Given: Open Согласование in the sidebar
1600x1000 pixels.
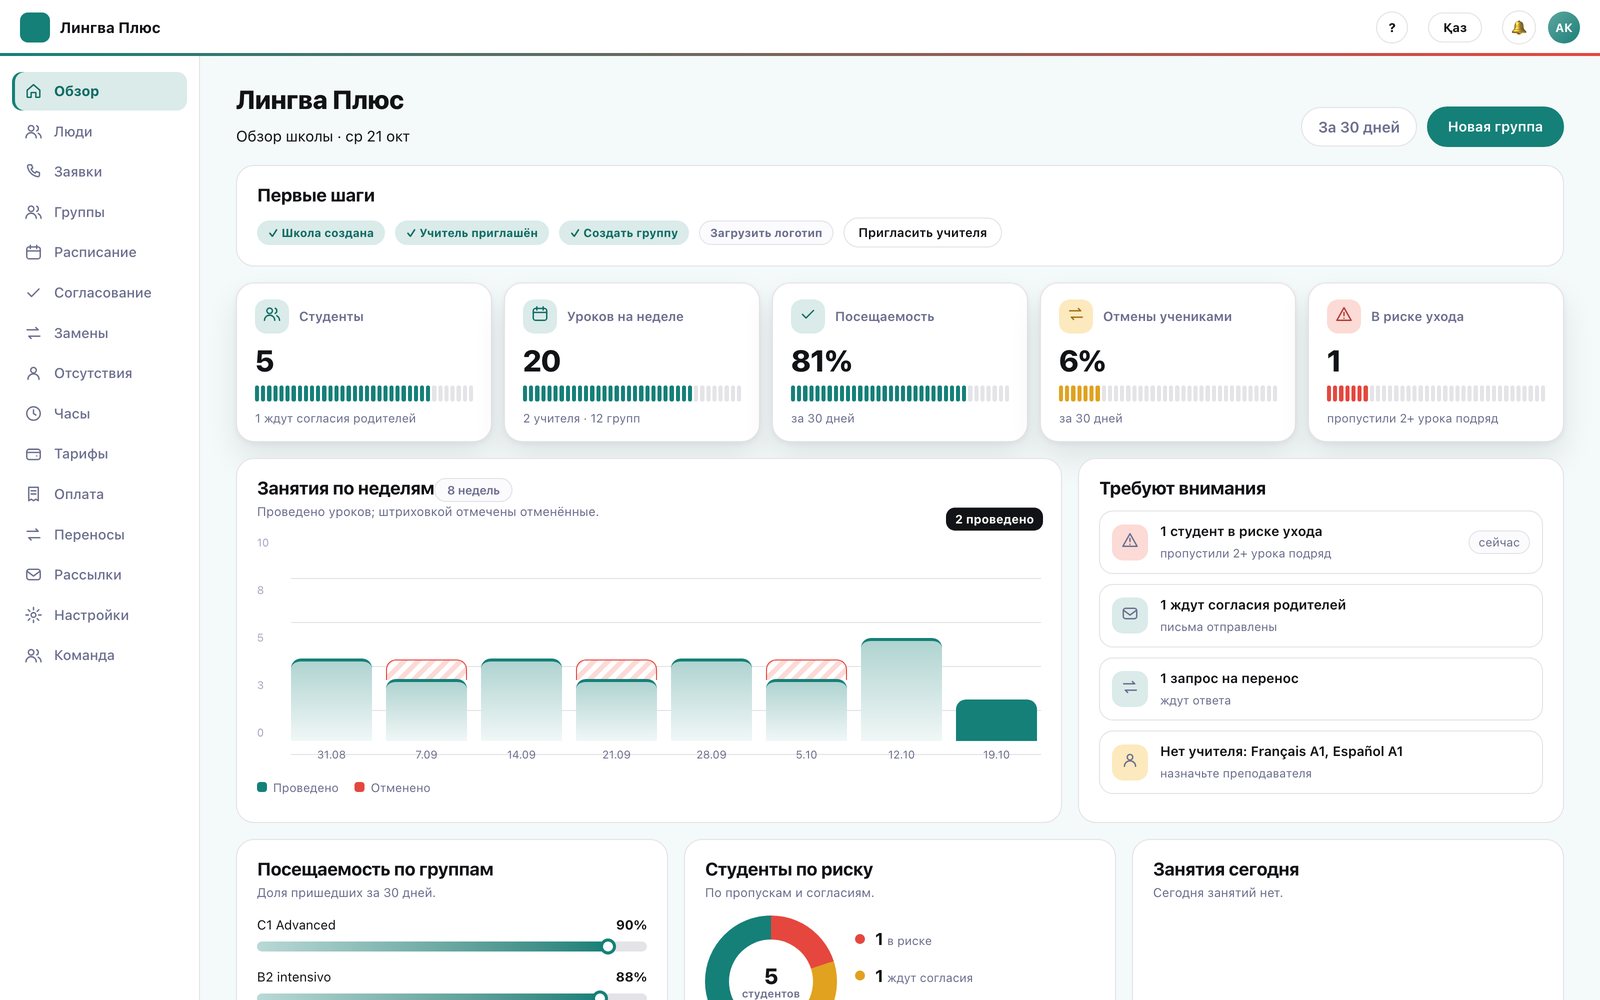Looking at the screenshot, I should pyautogui.click(x=100, y=293).
